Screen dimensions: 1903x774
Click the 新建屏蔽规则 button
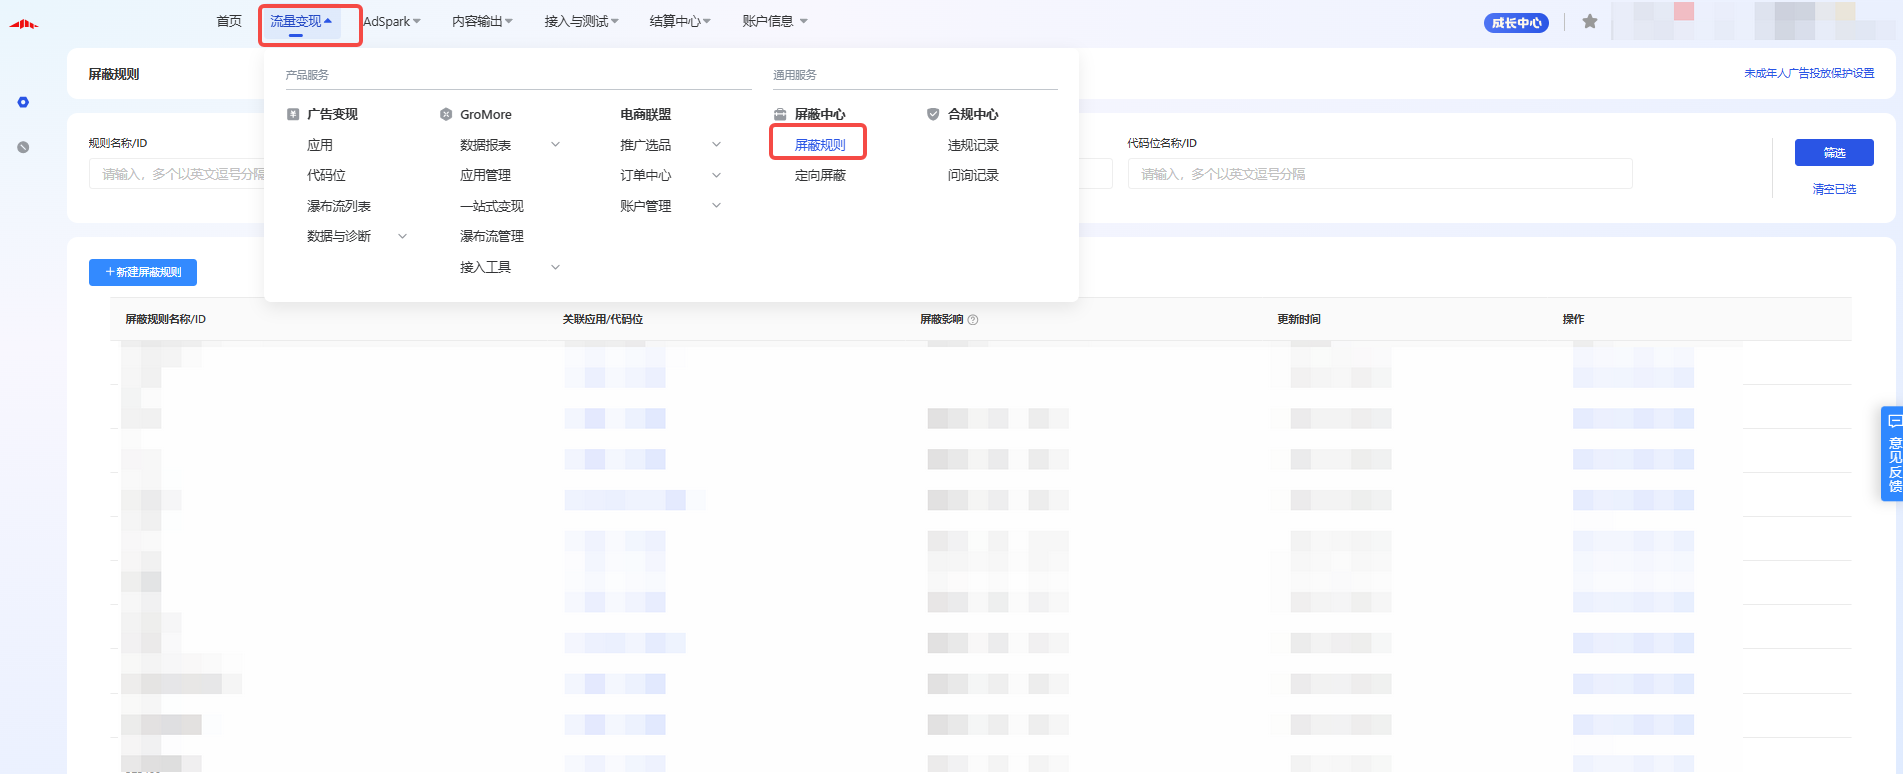coord(143,272)
